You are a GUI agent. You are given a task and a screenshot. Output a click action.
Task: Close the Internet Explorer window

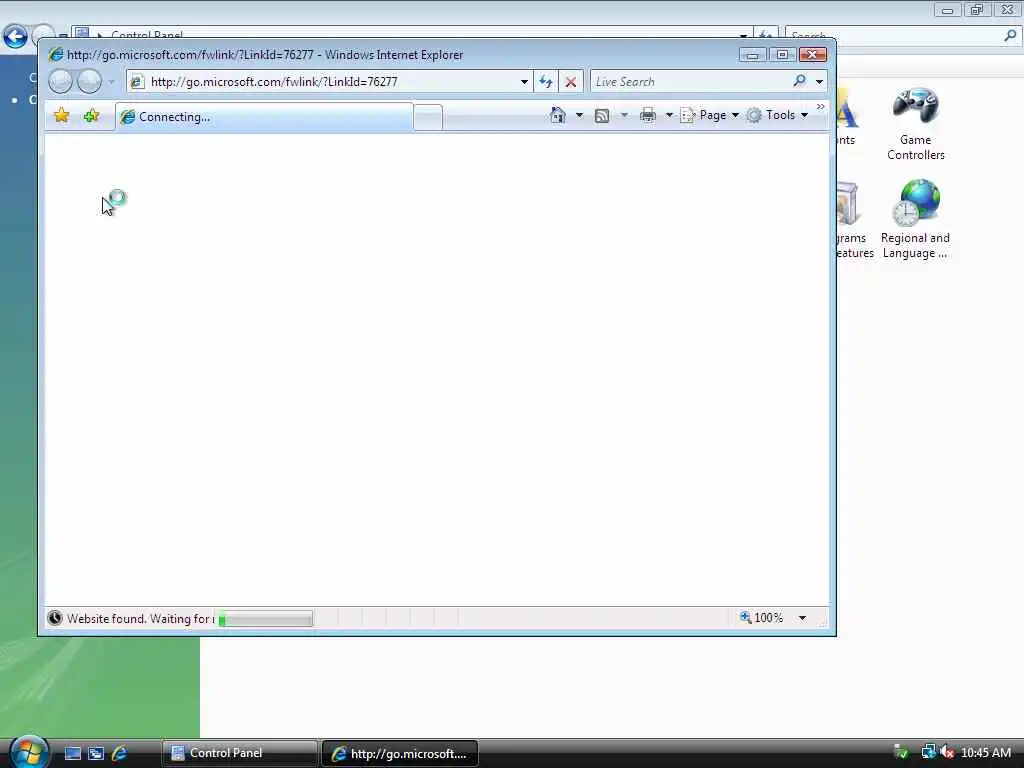[813, 55]
